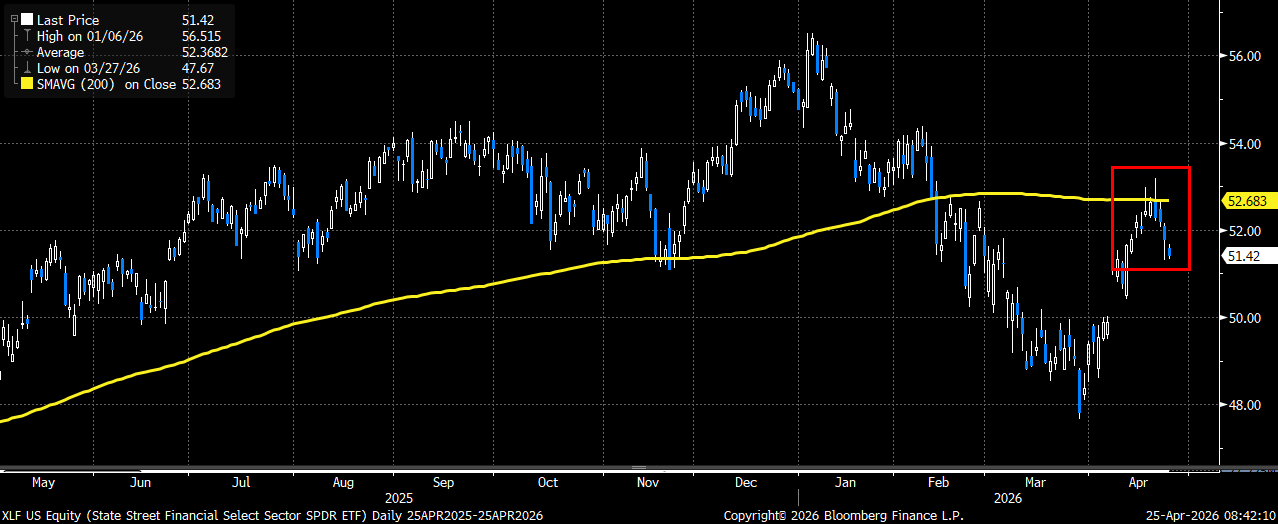The width and height of the screenshot is (1278, 524).
Task: Select the Low marker icon in legend
Action: click(x=26, y=68)
